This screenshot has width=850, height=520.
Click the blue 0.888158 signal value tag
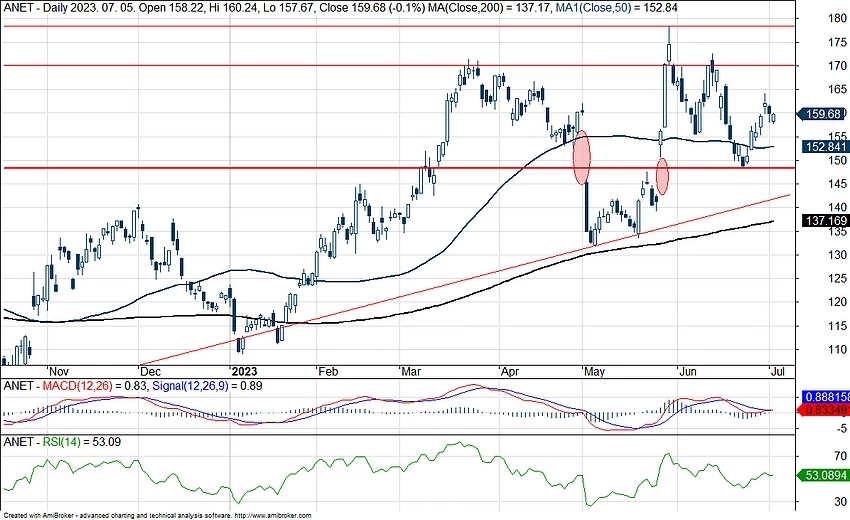[827, 396]
